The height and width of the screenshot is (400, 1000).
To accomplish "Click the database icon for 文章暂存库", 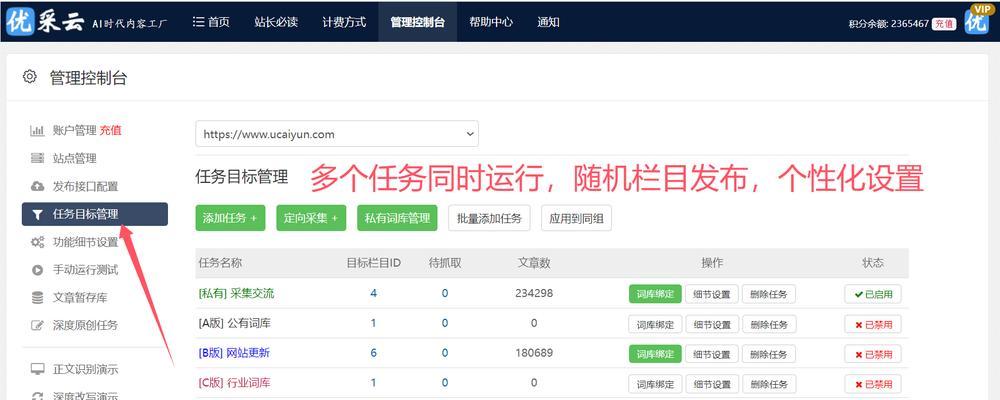I will (38, 297).
